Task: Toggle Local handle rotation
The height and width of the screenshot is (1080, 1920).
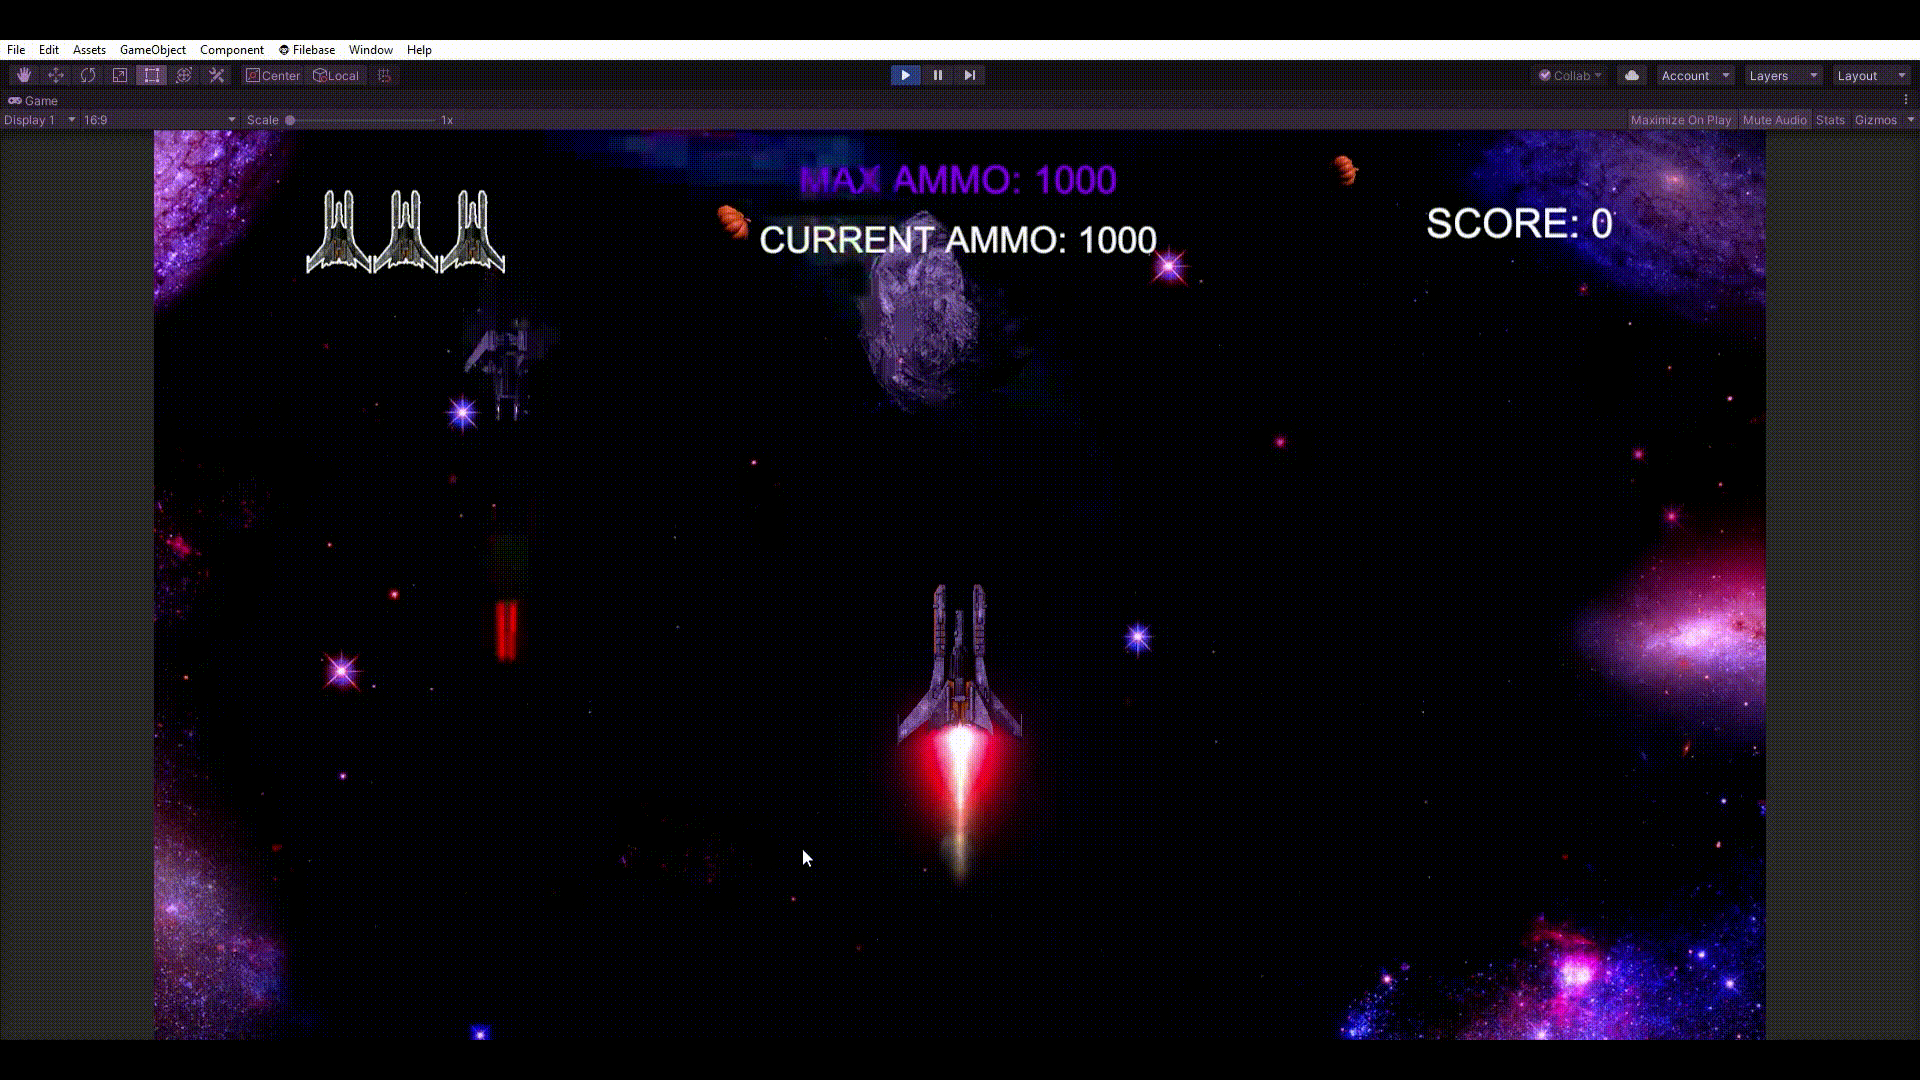Action: pyautogui.click(x=336, y=75)
